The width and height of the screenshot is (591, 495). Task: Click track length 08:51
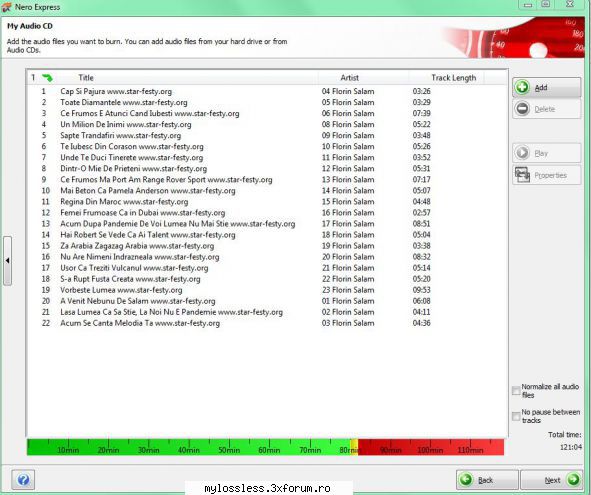(421, 224)
